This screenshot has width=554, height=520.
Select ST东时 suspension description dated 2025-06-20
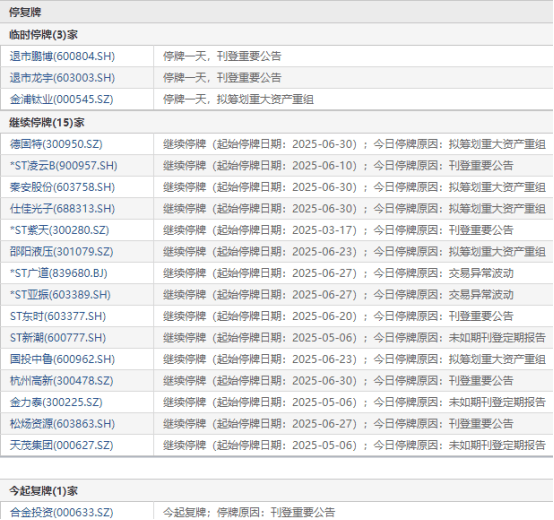click(338, 317)
